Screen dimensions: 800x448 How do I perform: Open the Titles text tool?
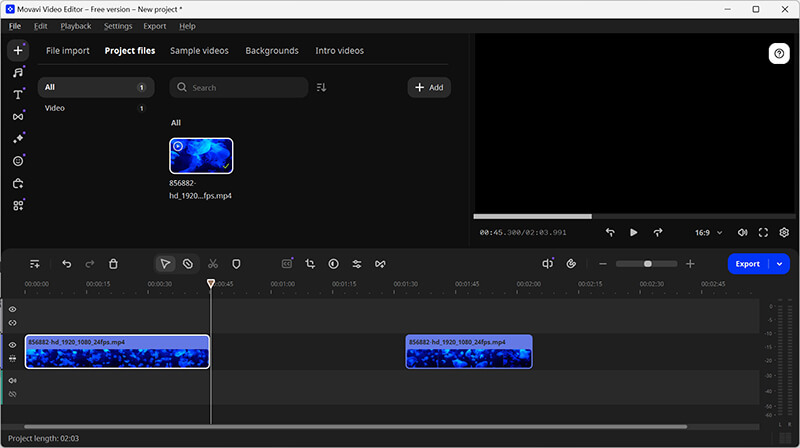point(18,94)
